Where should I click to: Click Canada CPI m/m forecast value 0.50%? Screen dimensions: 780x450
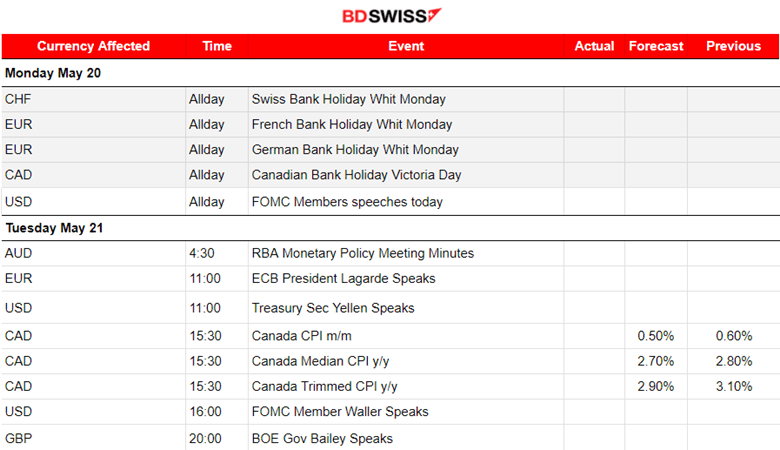point(656,335)
